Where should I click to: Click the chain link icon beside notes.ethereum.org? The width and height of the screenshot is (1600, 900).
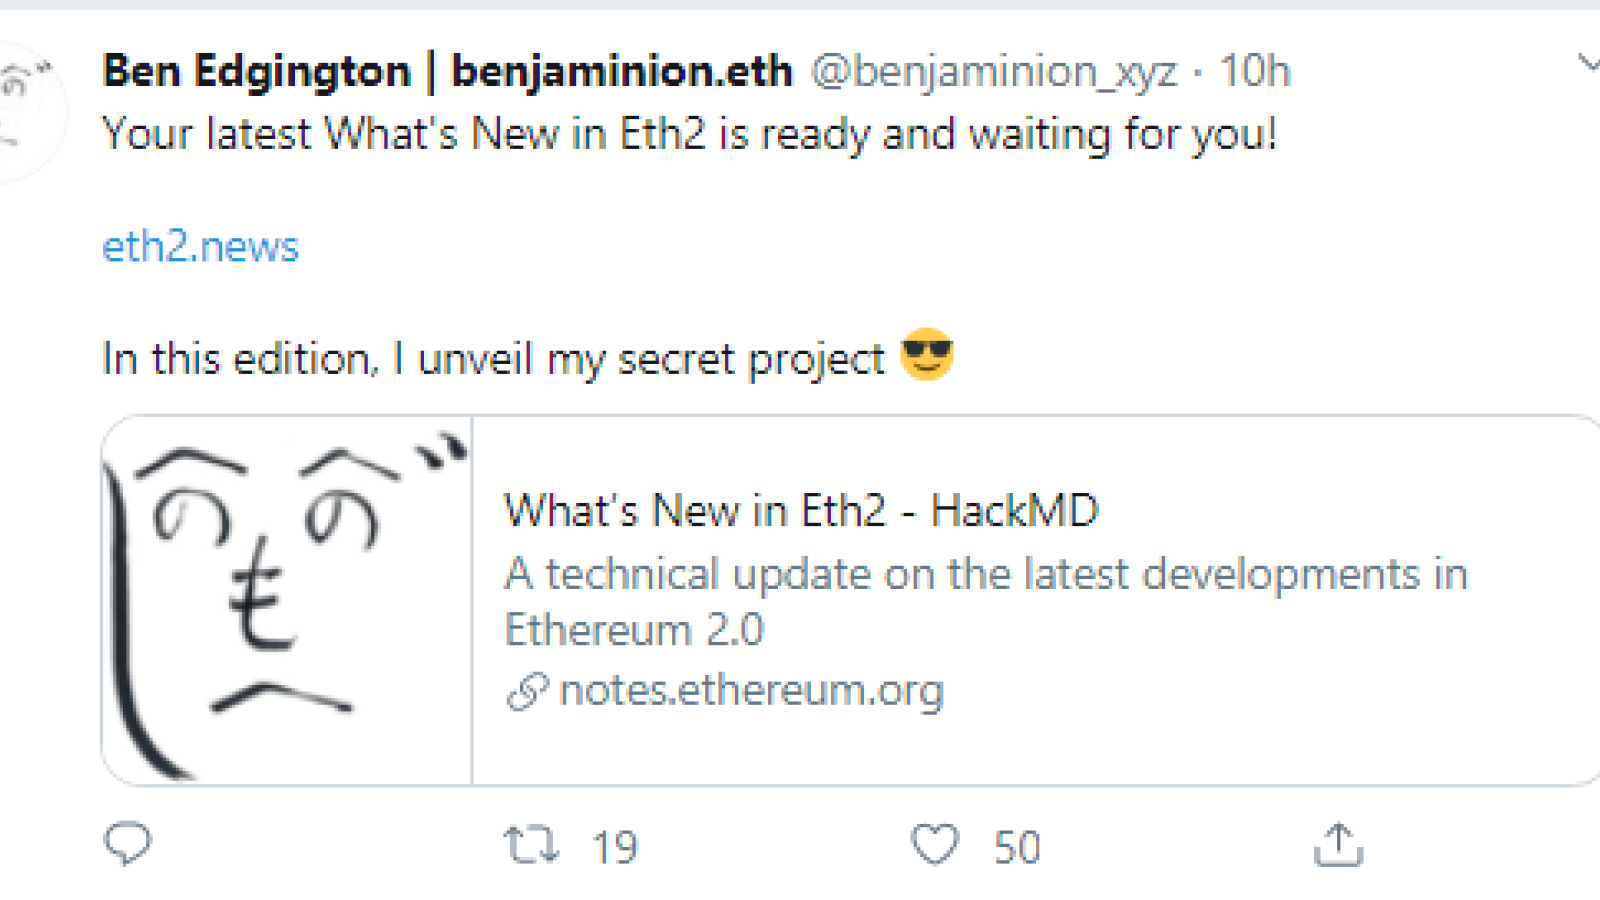click(x=527, y=691)
